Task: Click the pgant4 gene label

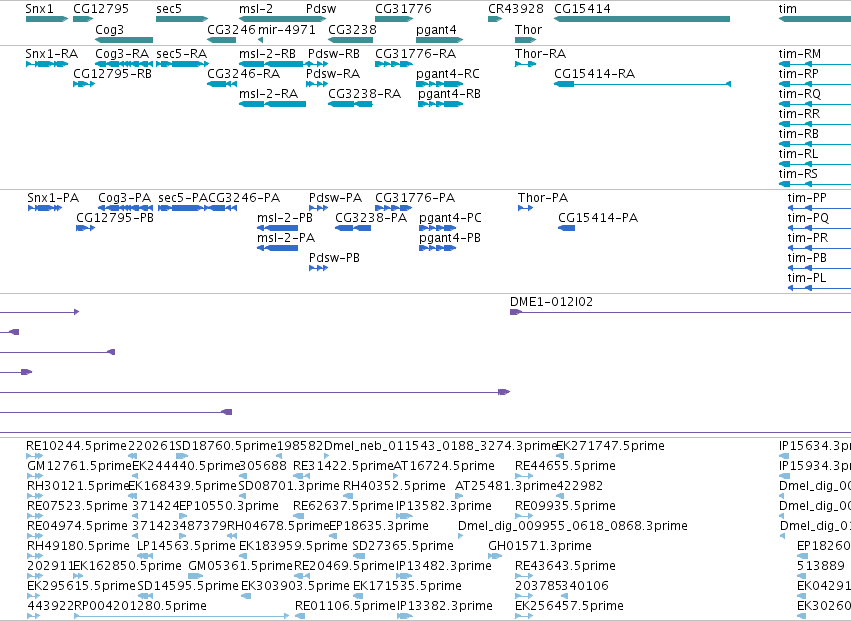Action: [436, 29]
